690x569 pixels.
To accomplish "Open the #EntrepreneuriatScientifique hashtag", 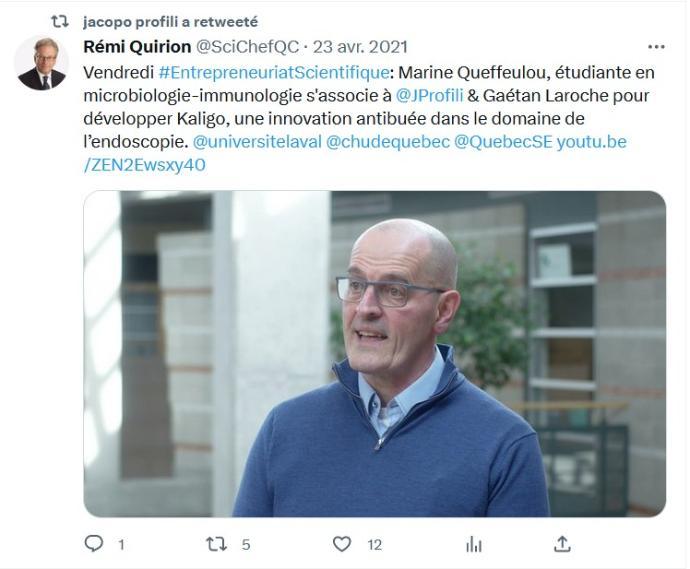I will (273, 72).
